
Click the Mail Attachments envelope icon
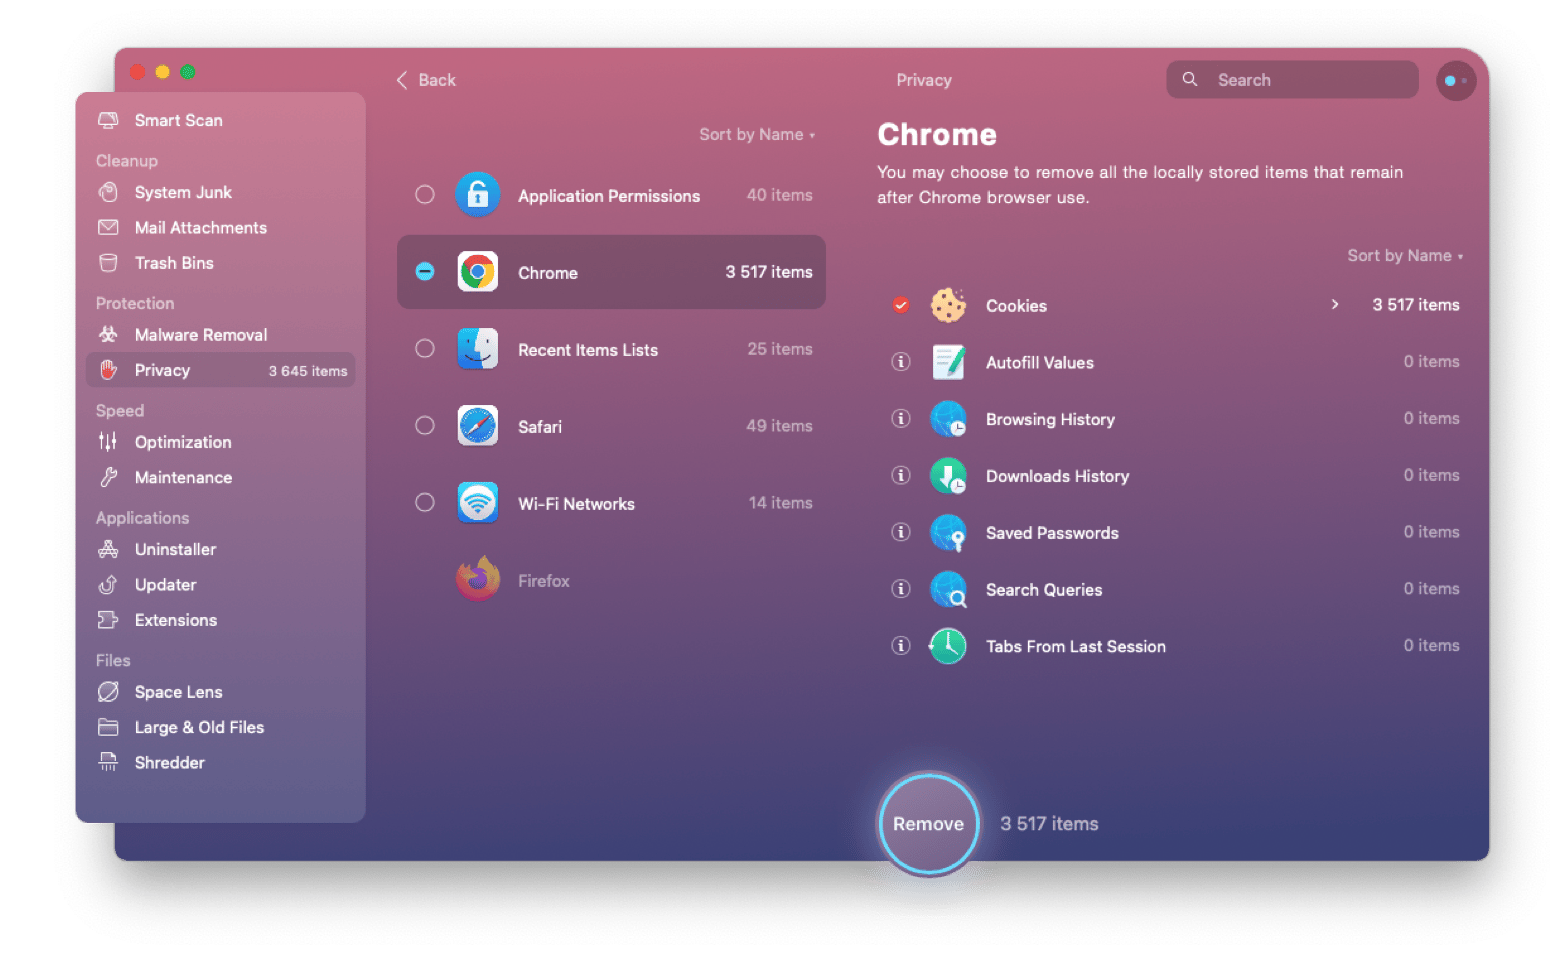tap(108, 227)
